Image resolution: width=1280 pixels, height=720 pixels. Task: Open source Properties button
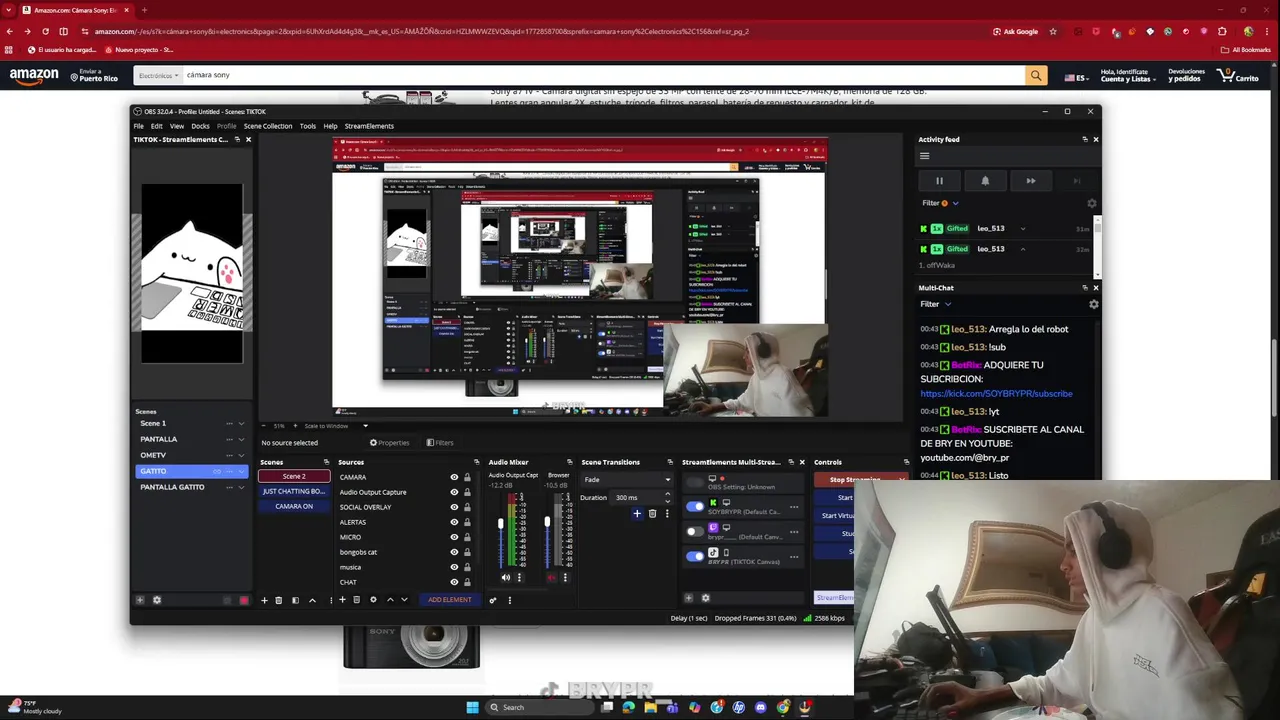[x=390, y=443]
